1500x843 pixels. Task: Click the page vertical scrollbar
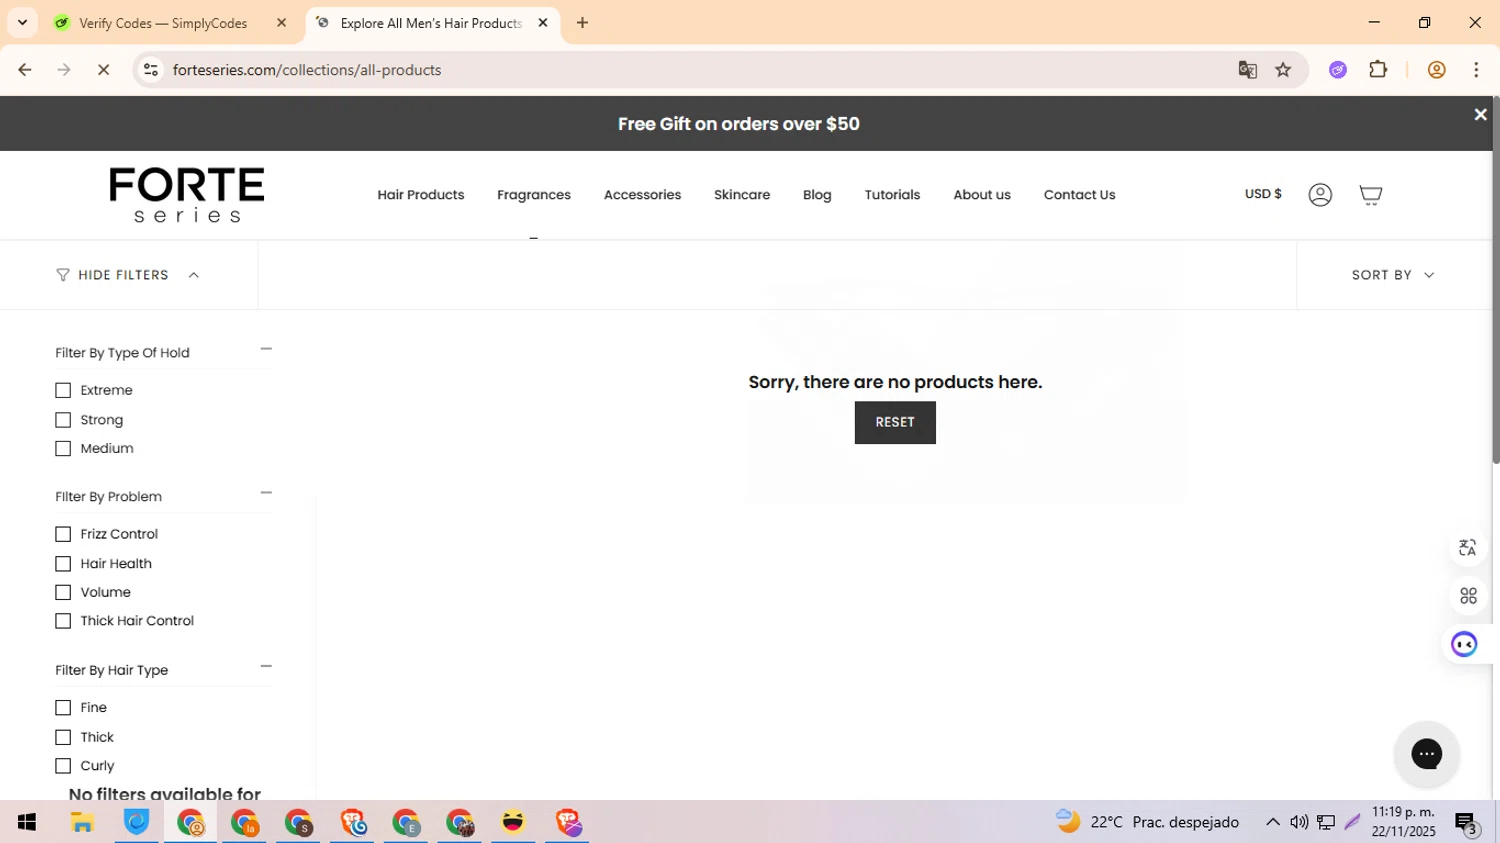pos(1495,282)
